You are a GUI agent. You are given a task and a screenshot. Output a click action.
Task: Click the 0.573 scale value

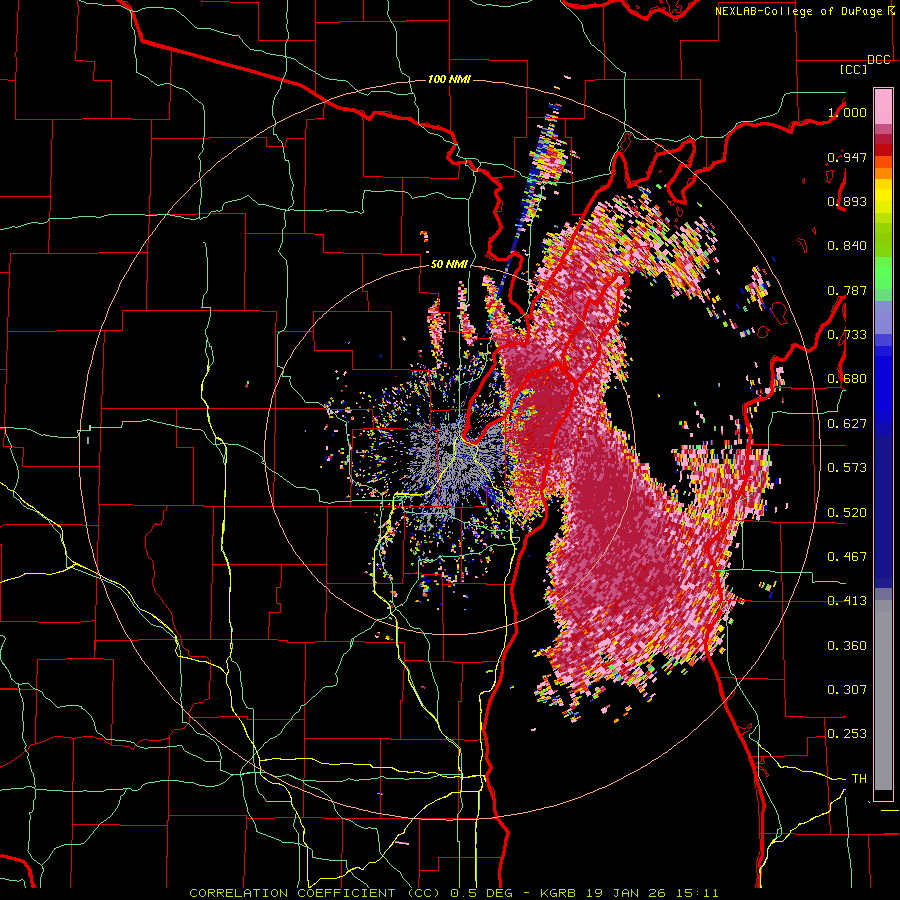point(847,468)
